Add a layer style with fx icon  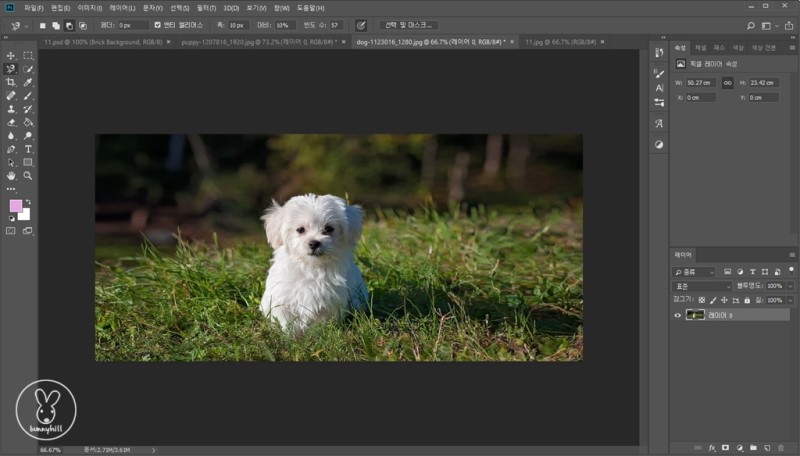(x=712, y=448)
